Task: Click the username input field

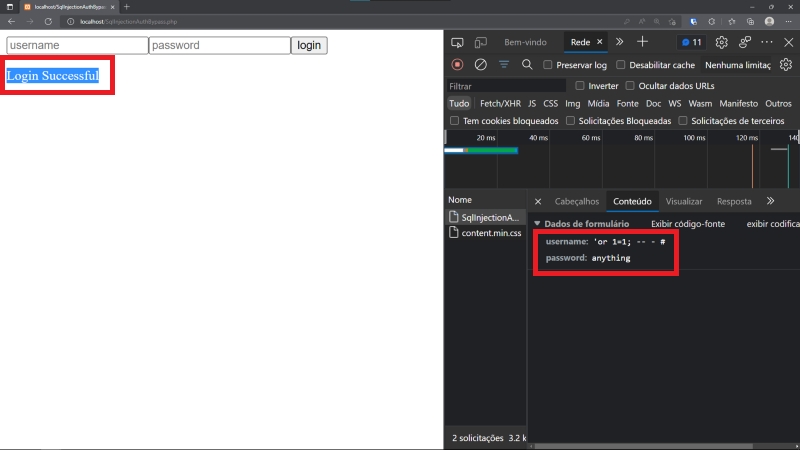Action: pyautogui.click(x=77, y=45)
